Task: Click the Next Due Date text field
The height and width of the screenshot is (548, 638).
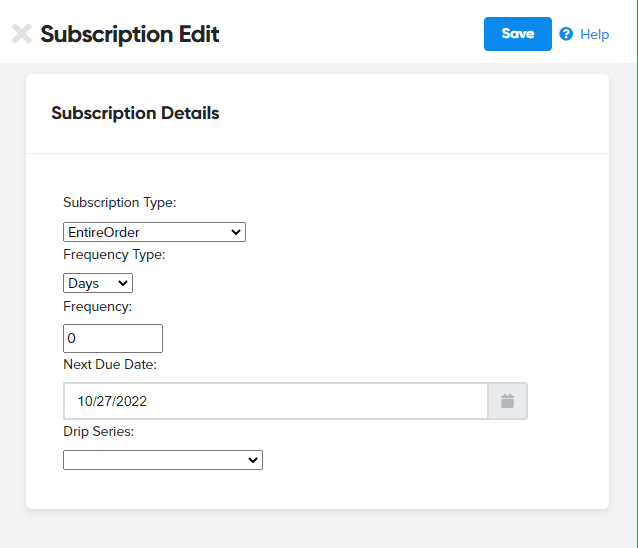Action: 276,401
